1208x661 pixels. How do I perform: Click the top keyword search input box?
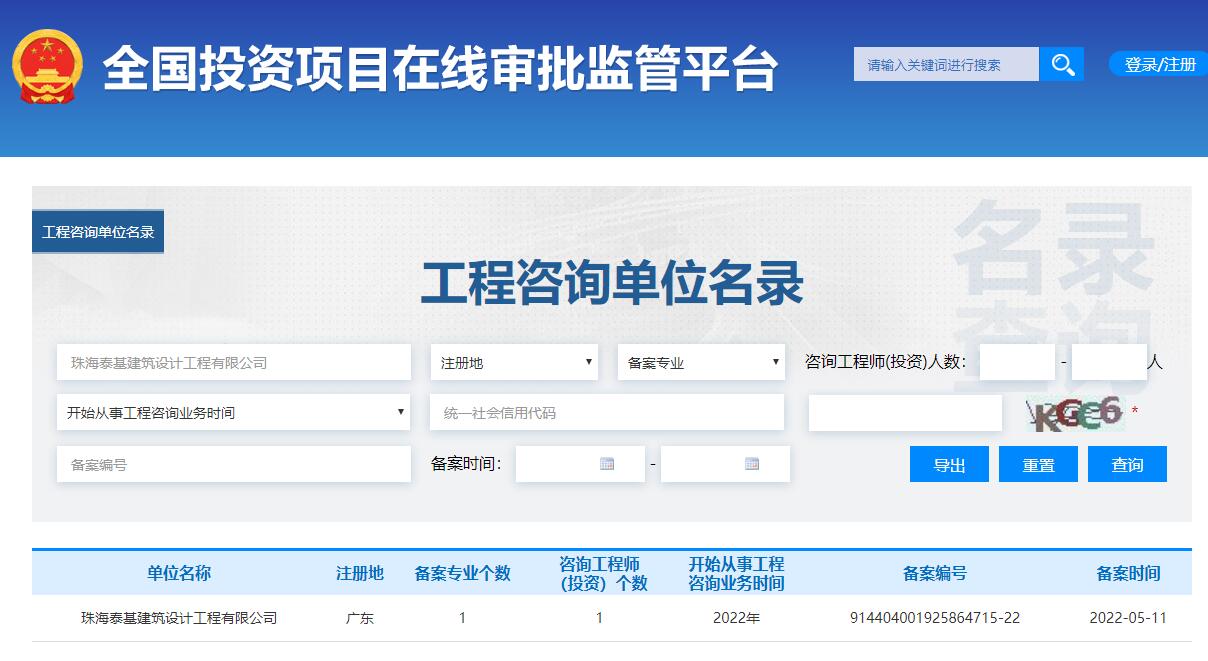(x=946, y=64)
